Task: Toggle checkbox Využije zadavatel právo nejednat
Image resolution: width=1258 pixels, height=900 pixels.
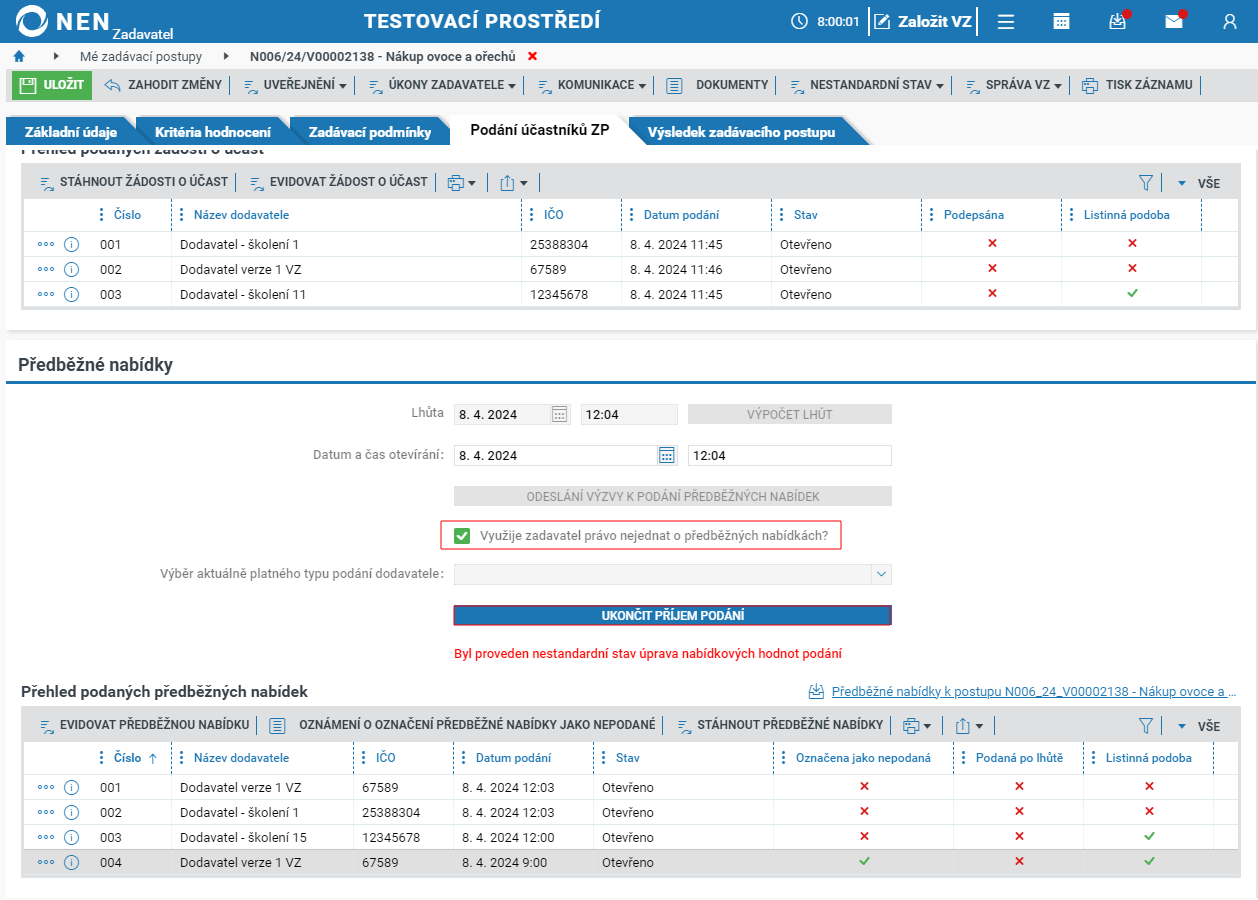Action: coord(462,536)
